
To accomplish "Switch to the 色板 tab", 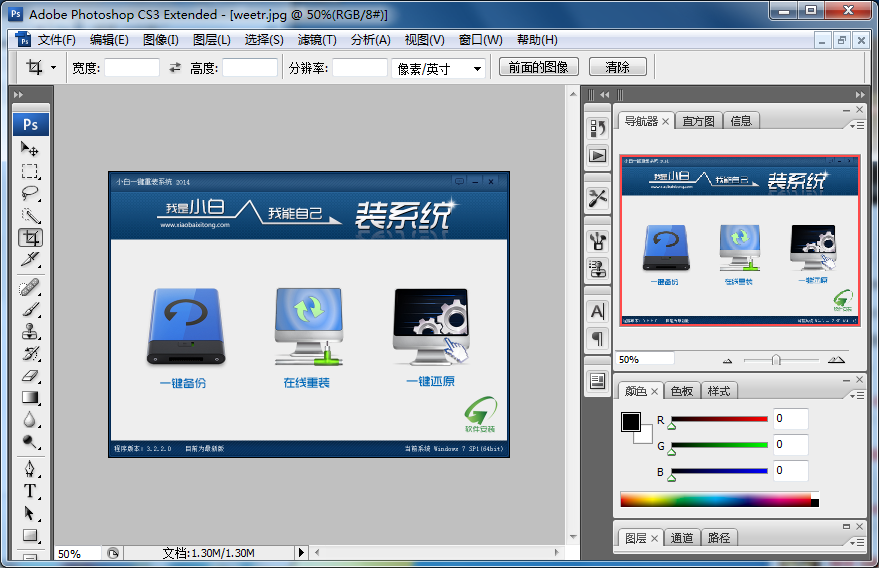I will (682, 391).
